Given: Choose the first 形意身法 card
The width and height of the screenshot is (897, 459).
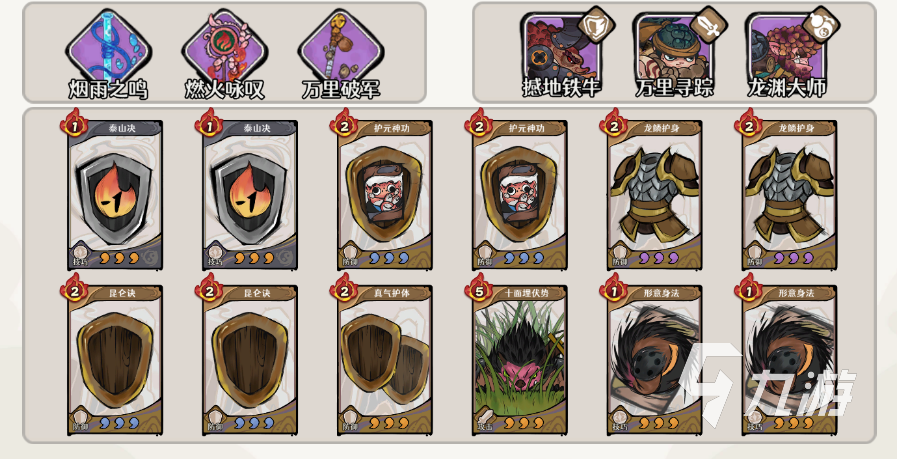Looking at the screenshot, I should pos(655,359).
